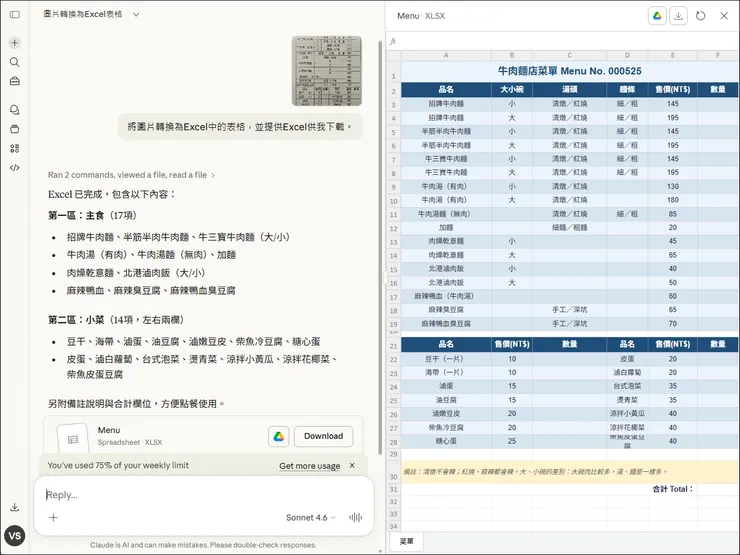
Task: Select column A header
Action: (x=446, y=55)
